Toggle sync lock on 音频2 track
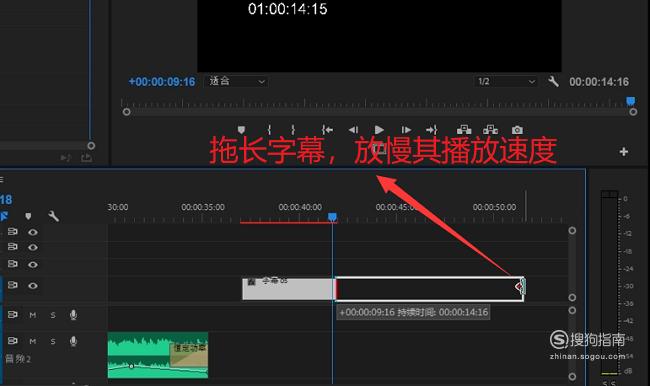The image size is (650, 386). pyautogui.click(x=13, y=341)
